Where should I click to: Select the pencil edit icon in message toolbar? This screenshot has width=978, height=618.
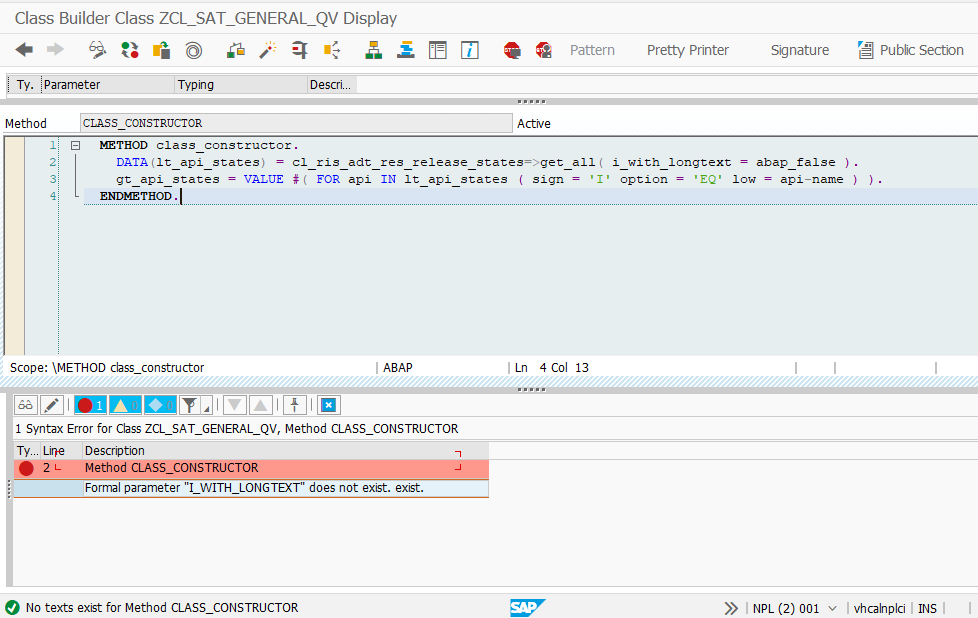(50, 405)
